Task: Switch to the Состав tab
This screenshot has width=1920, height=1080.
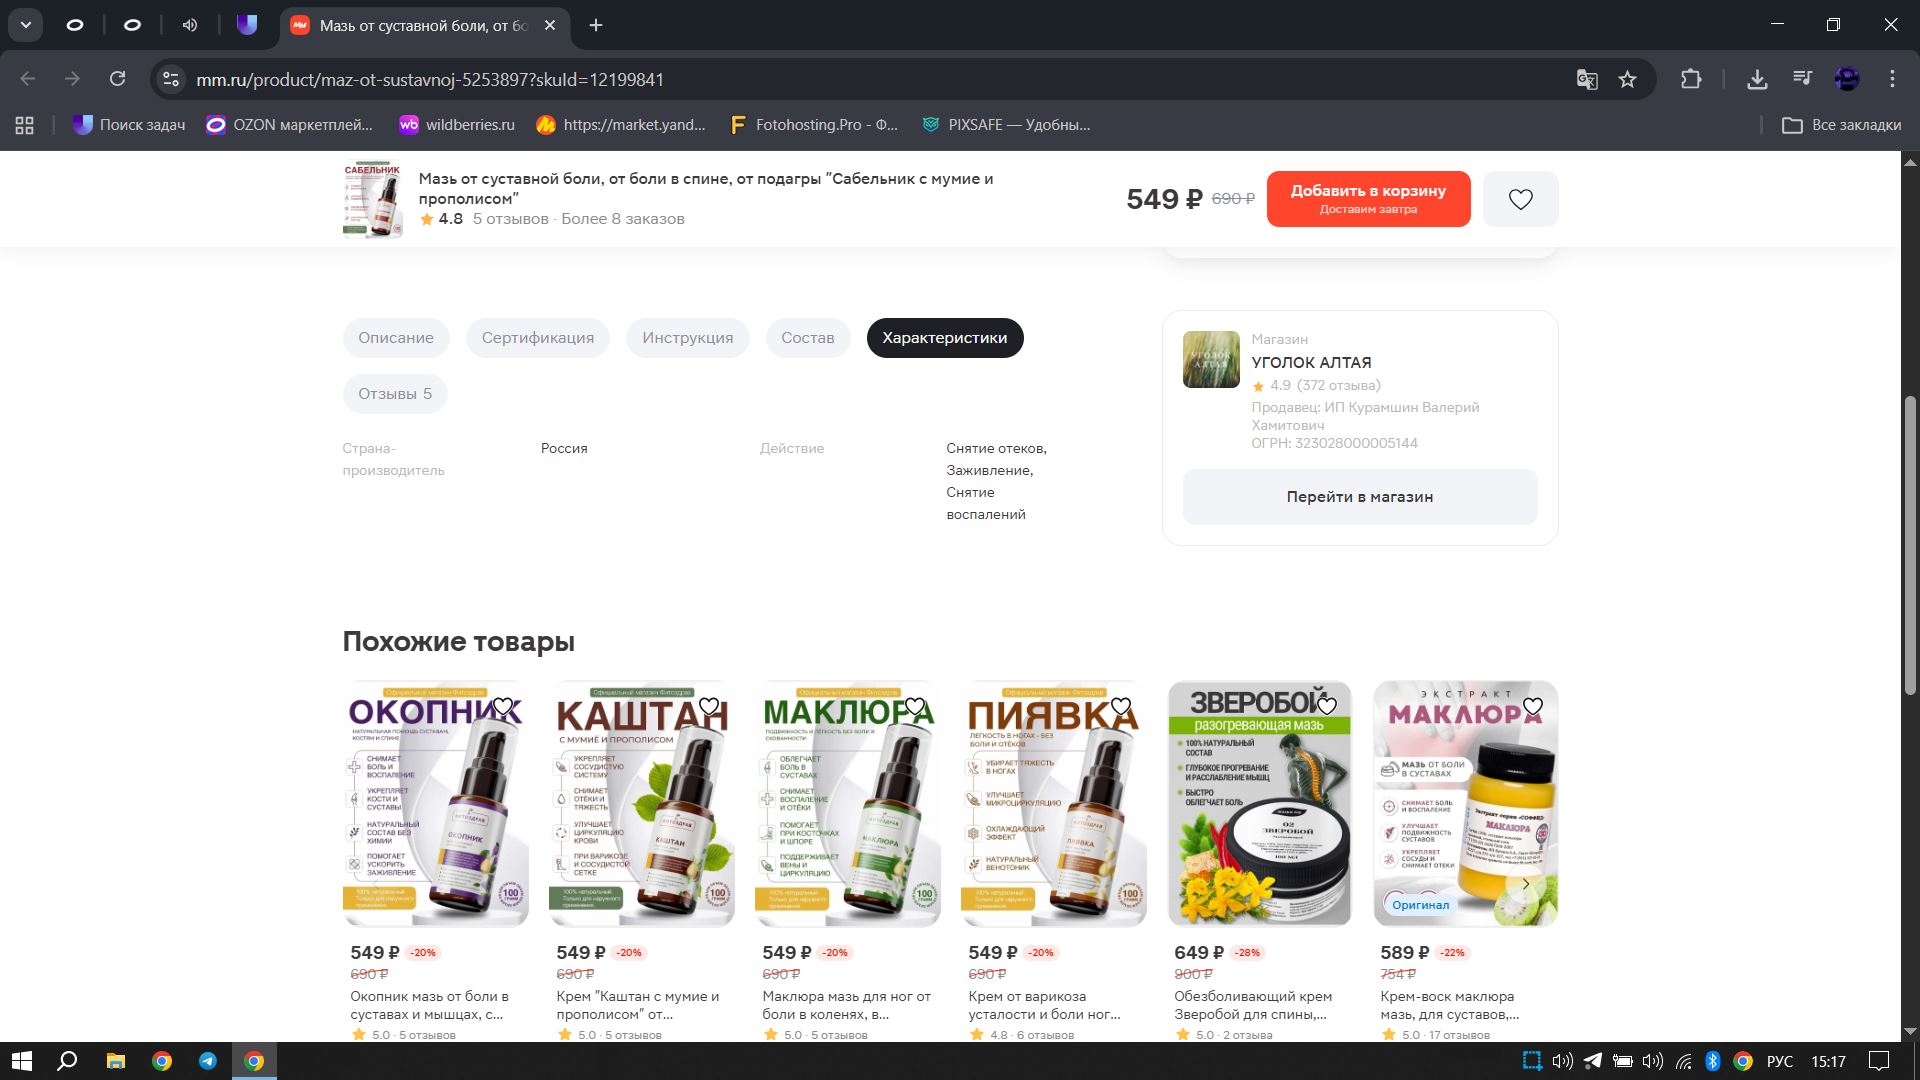Action: (807, 338)
